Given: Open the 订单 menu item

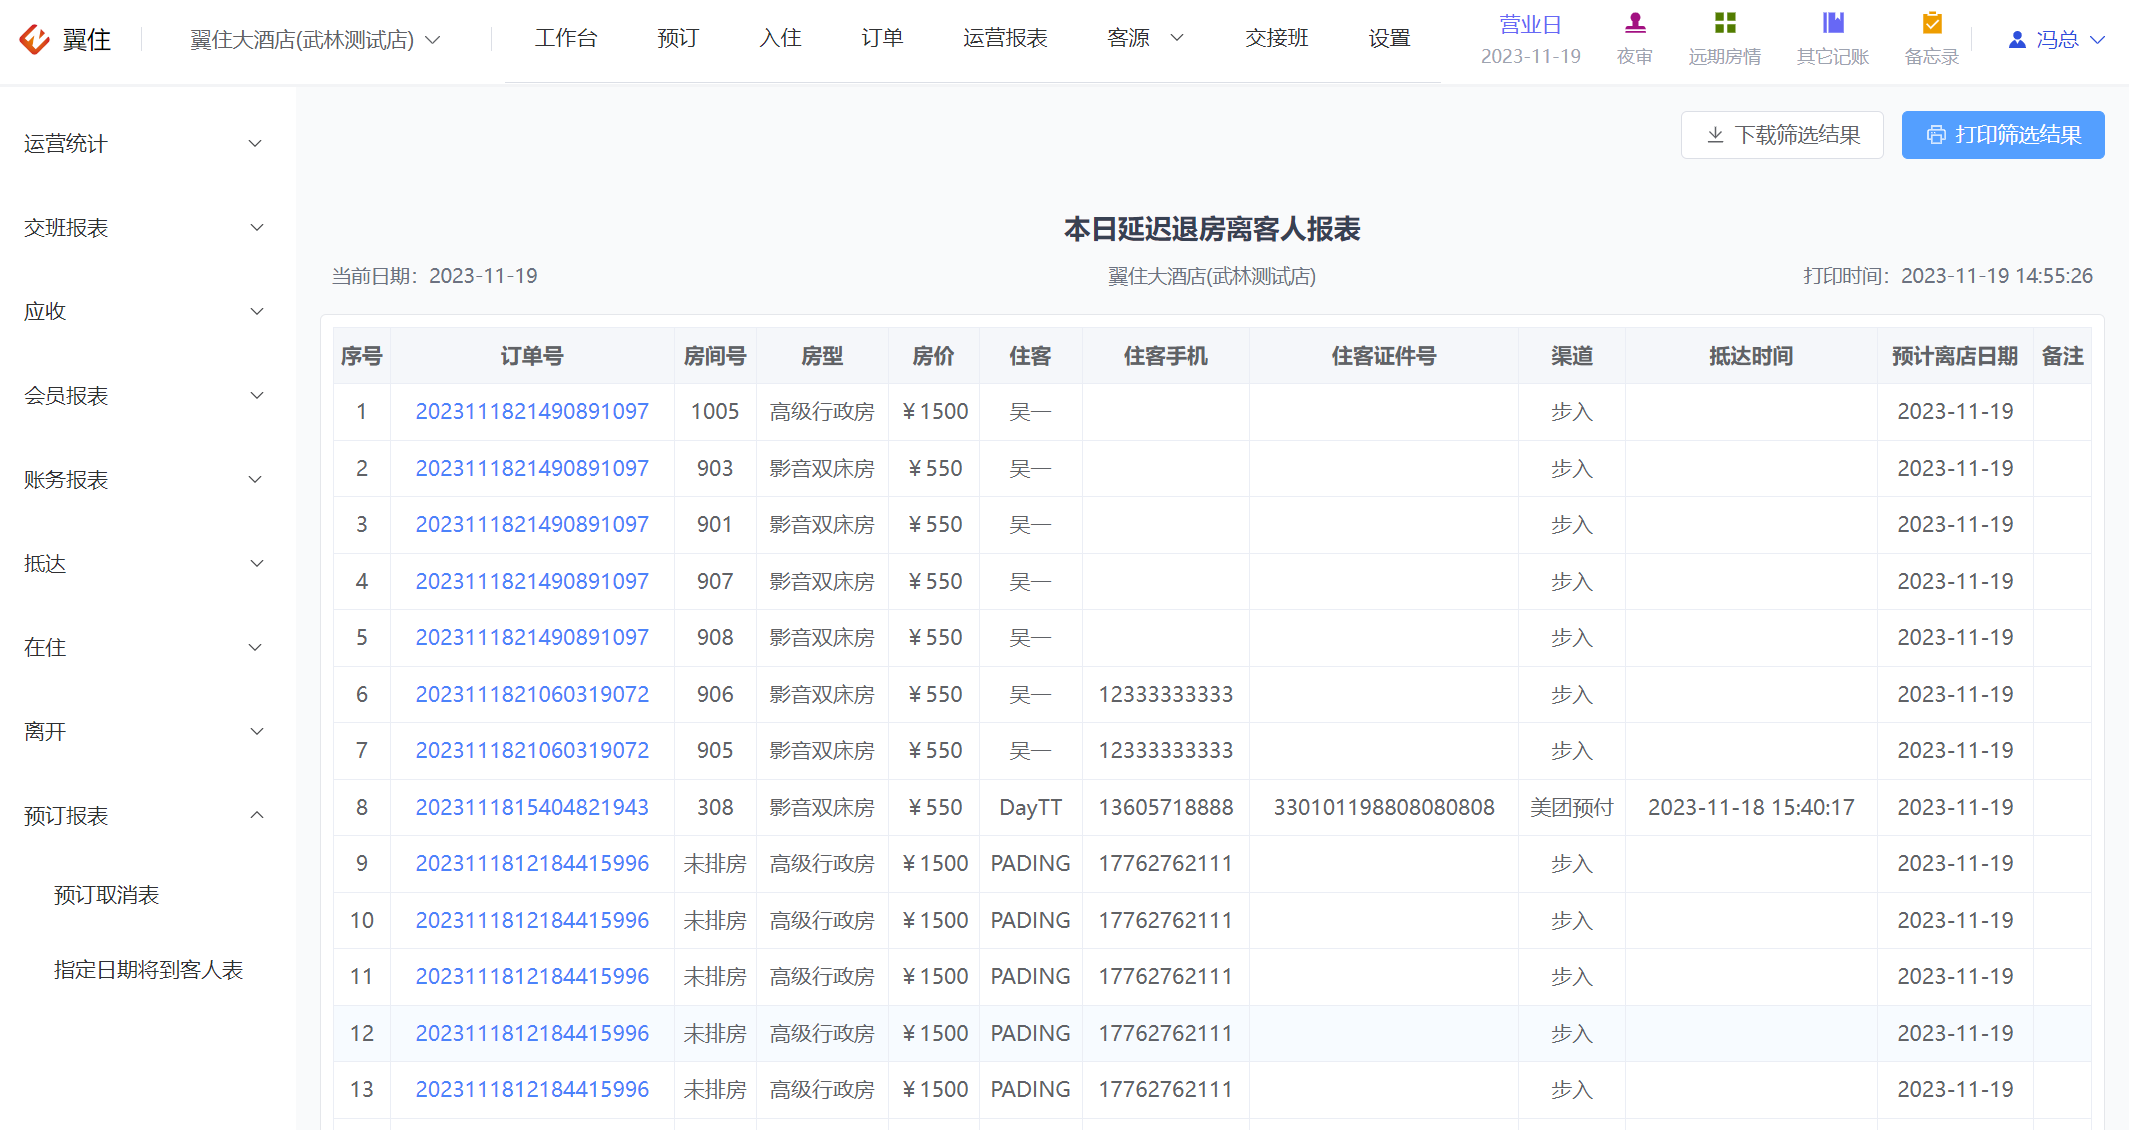Looking at the screenshot, I should click(882, 38).
